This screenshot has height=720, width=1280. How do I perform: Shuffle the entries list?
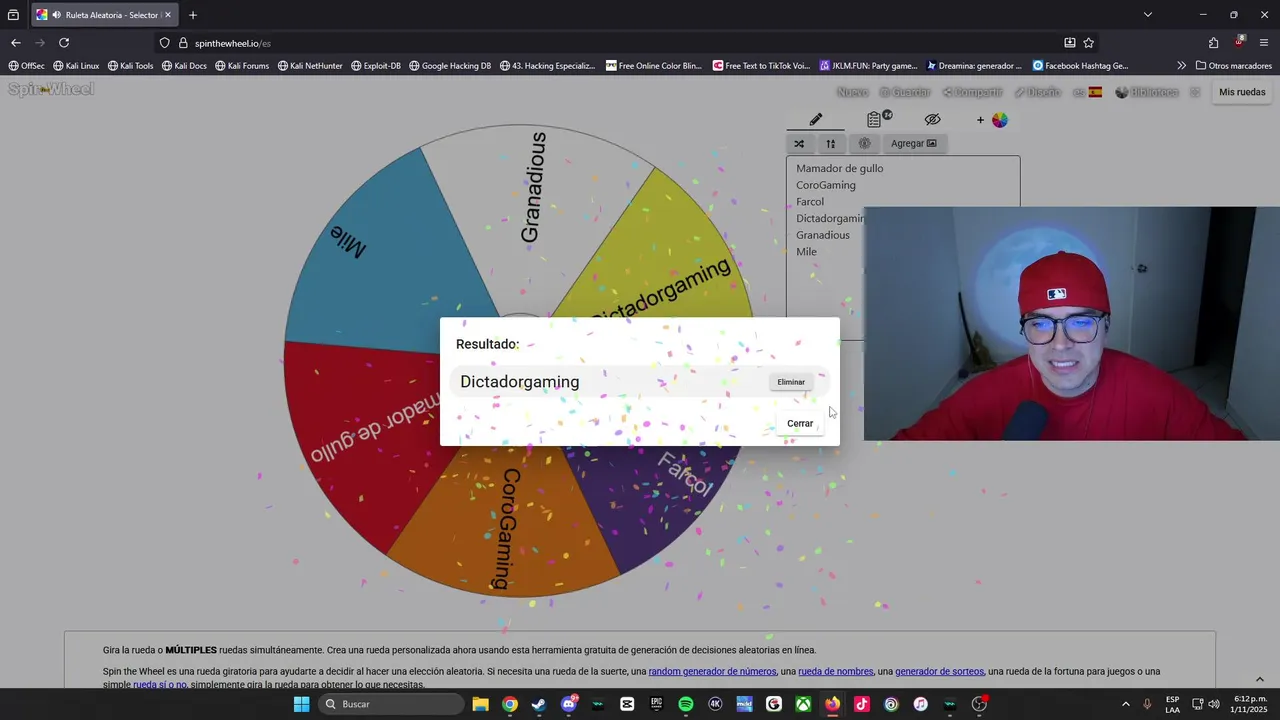799,143
